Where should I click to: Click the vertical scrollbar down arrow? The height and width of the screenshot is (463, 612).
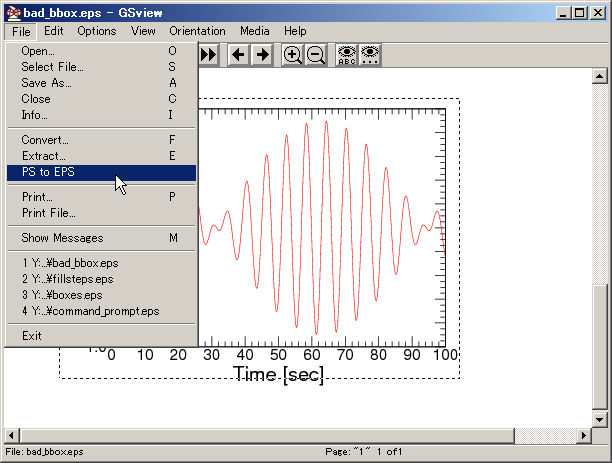[x=599, y=415]
